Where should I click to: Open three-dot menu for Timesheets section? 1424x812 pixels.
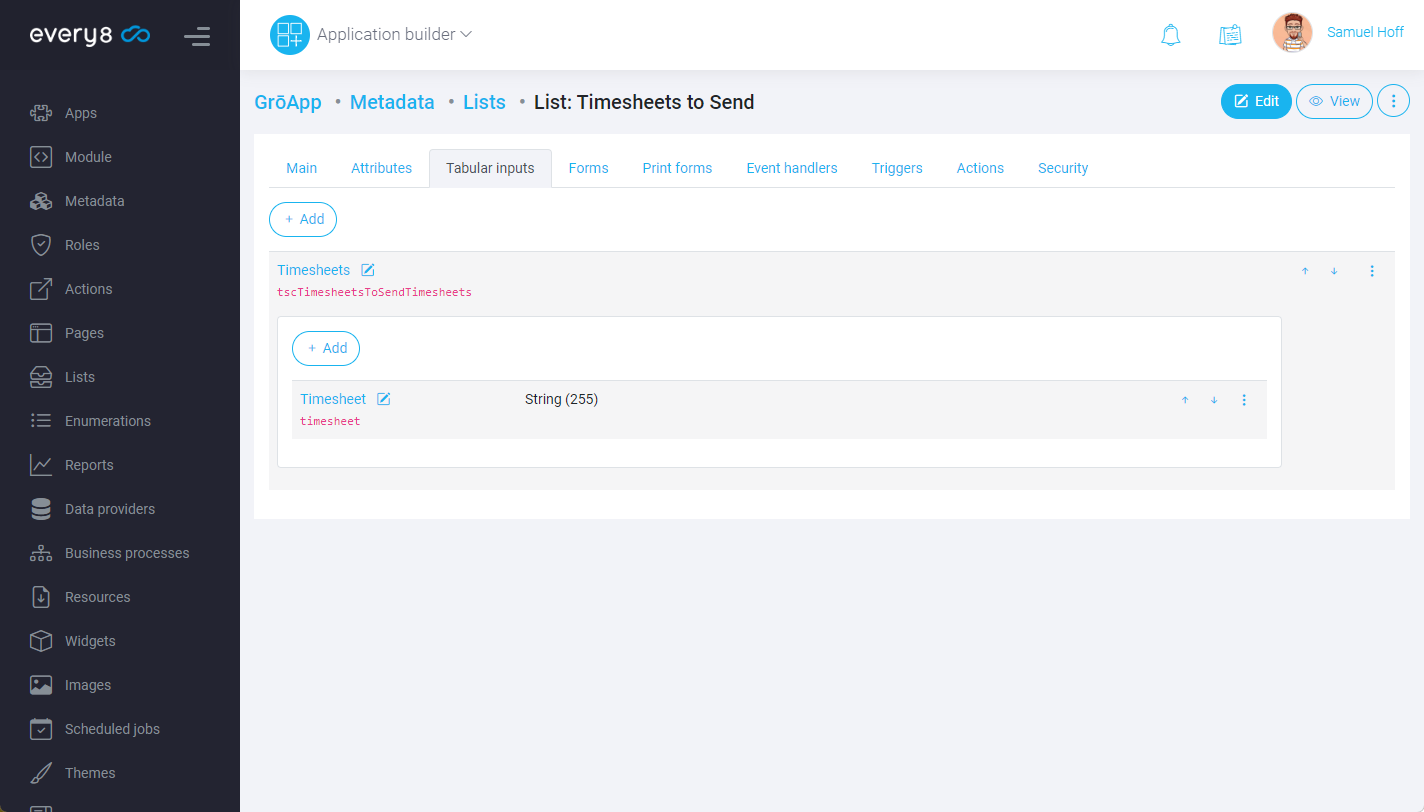(1372, 271)
